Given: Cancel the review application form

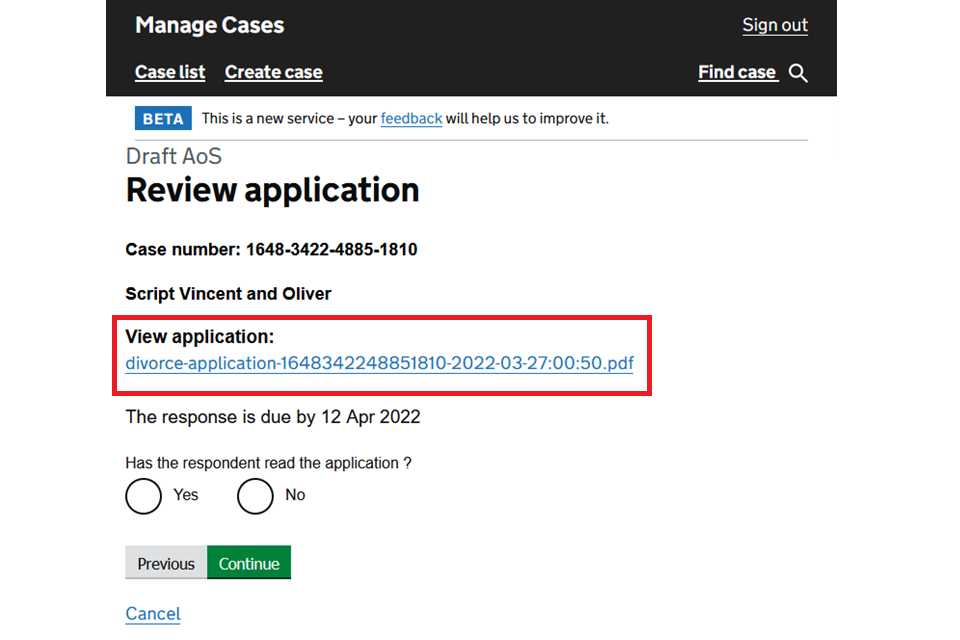Looking at the screenshot, I should coord(153,614).
